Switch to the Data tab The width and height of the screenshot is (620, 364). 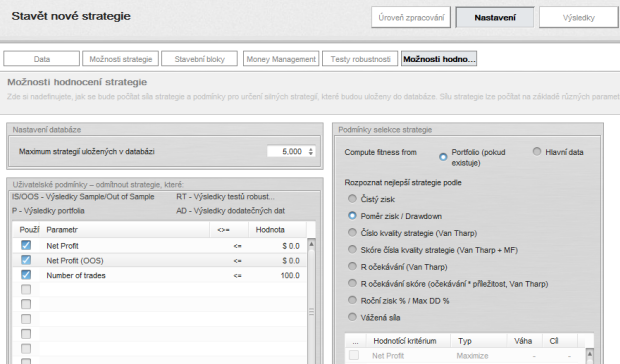click(x=42, y=59)
